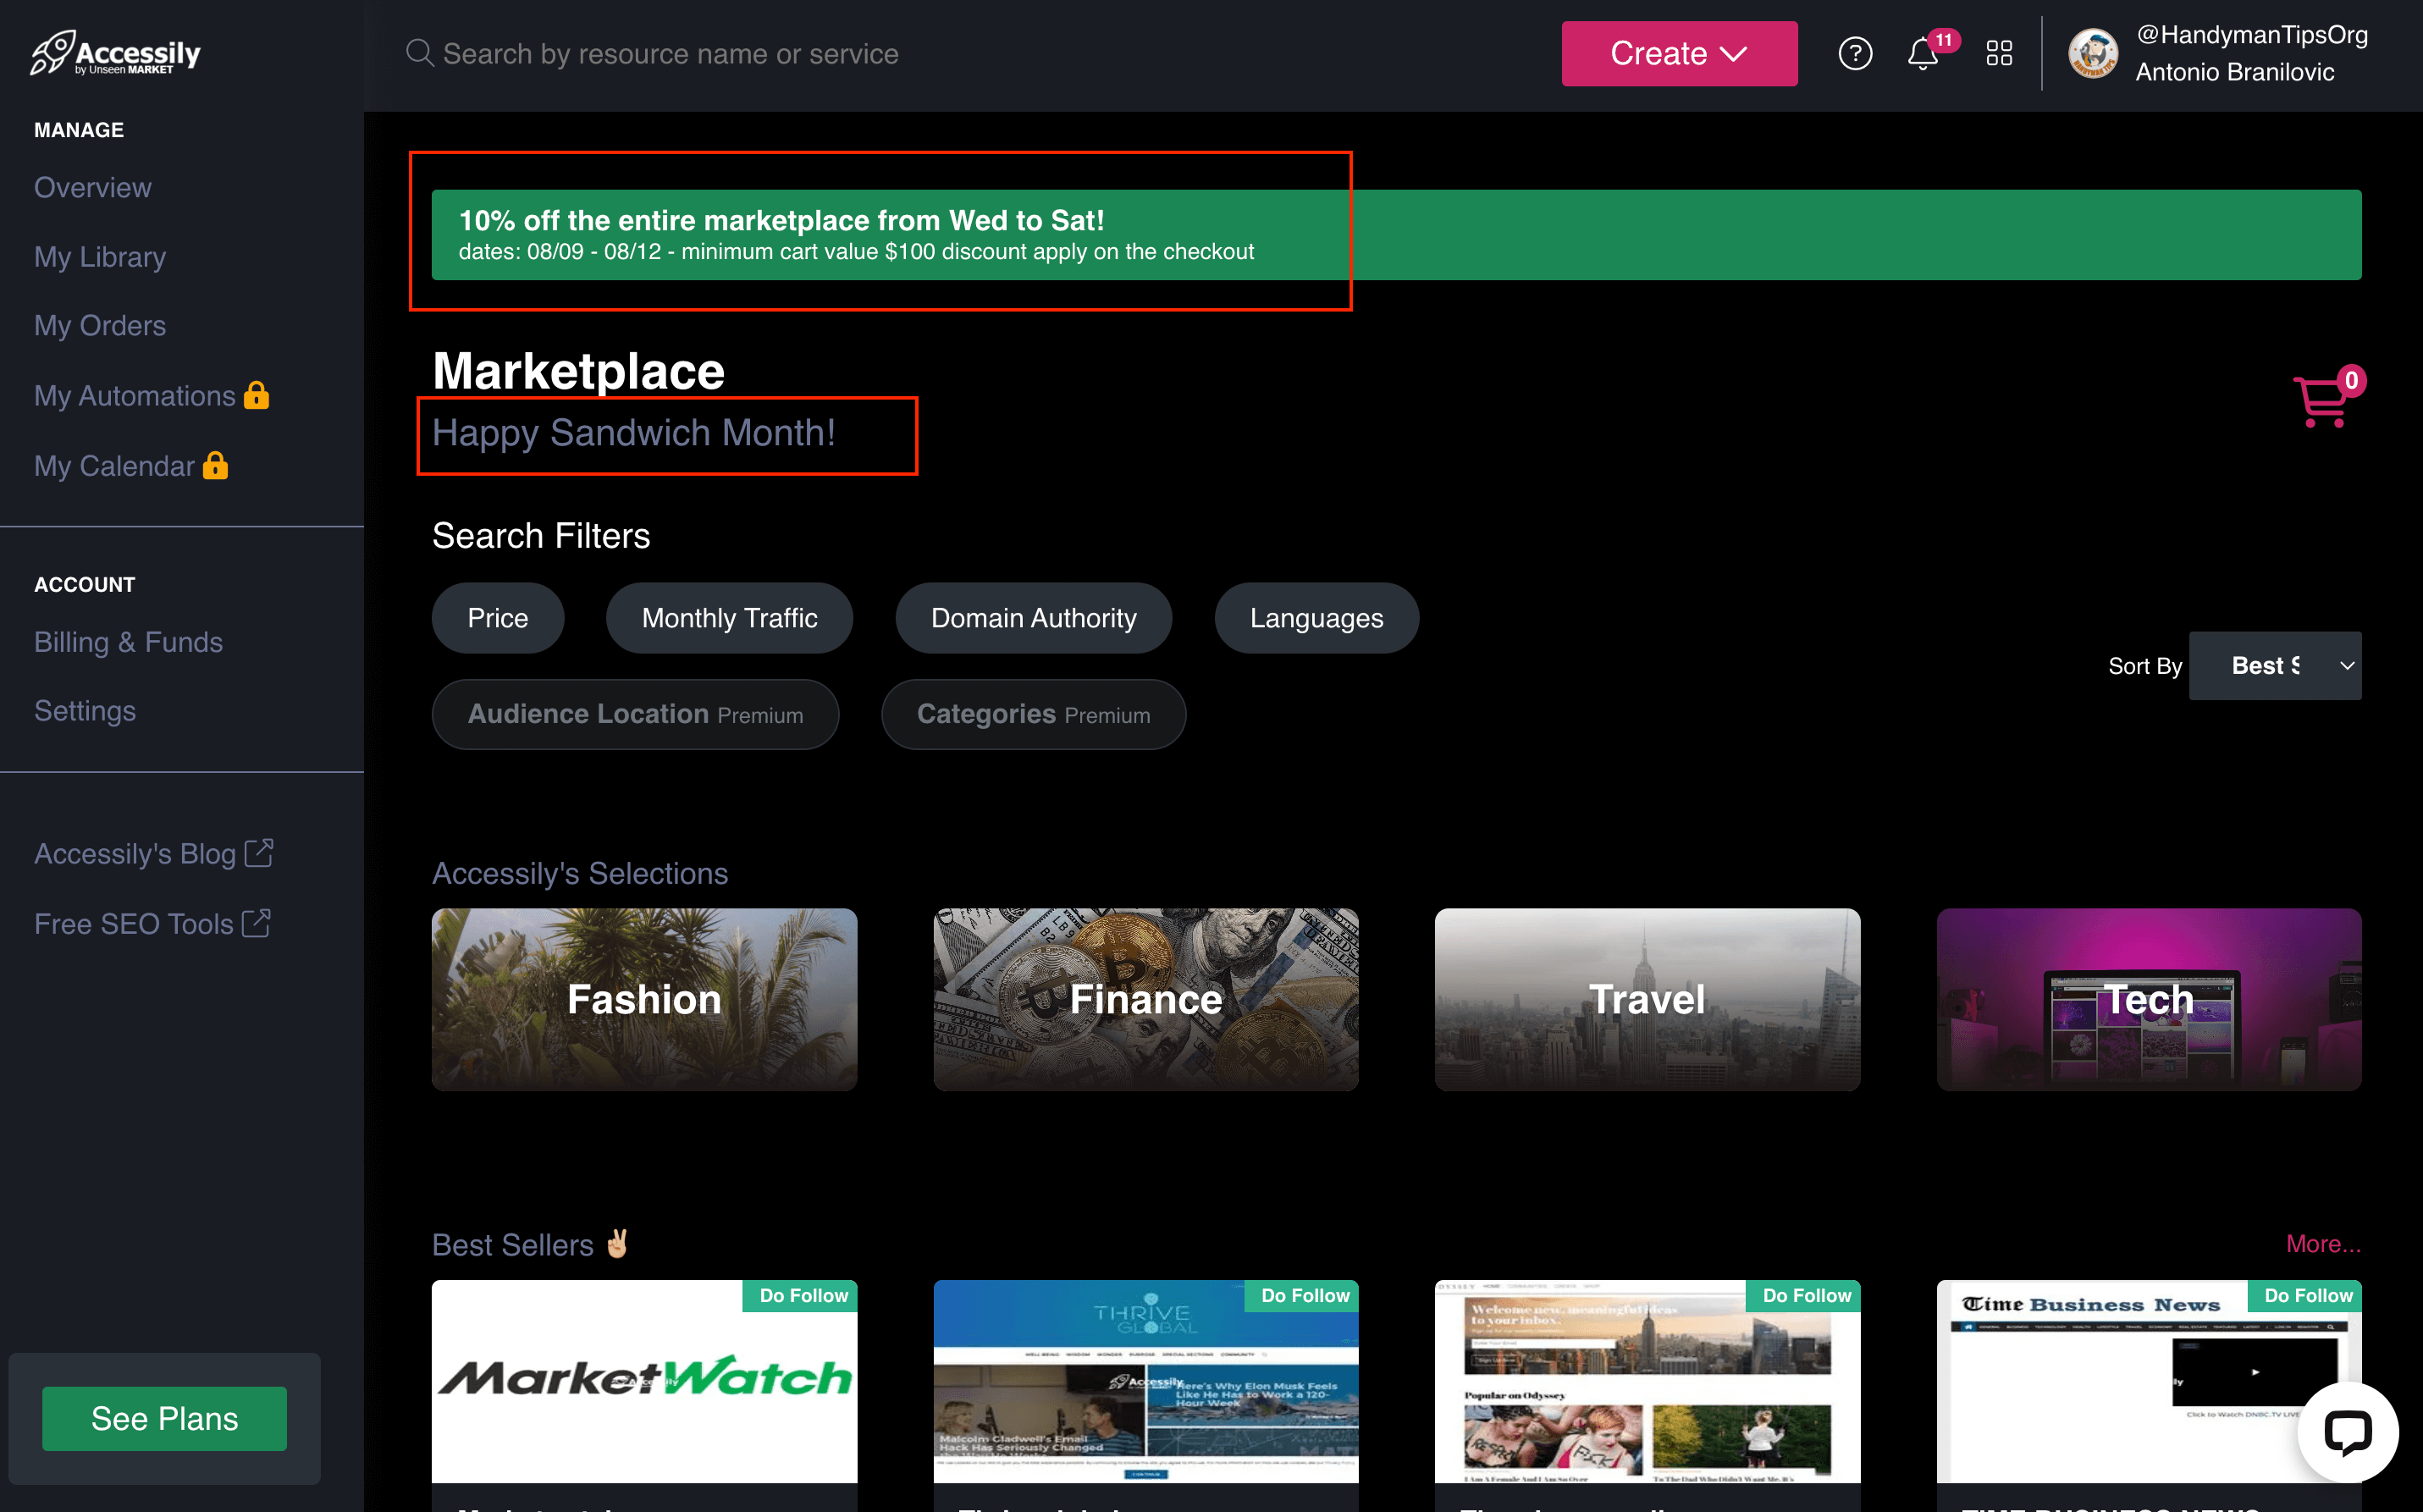Click the See Plans button

point(165,1418)
